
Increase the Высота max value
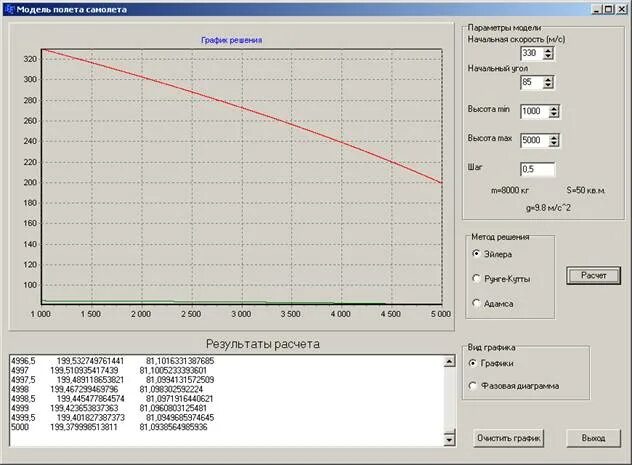[554, 137]
